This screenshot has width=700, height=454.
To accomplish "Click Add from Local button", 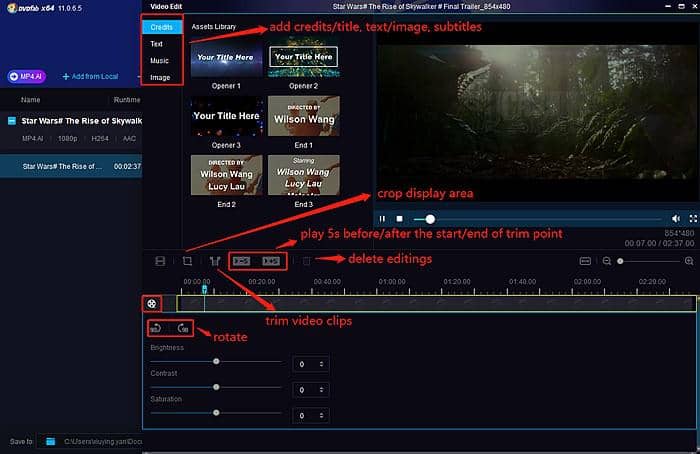I will (92, 76).
